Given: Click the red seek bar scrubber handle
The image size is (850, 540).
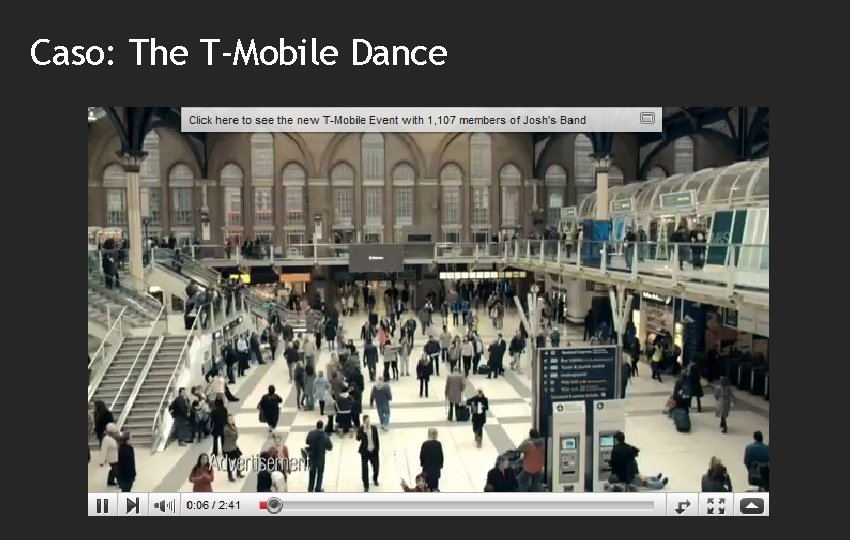Looking at the screenshot, I should 274,505.
